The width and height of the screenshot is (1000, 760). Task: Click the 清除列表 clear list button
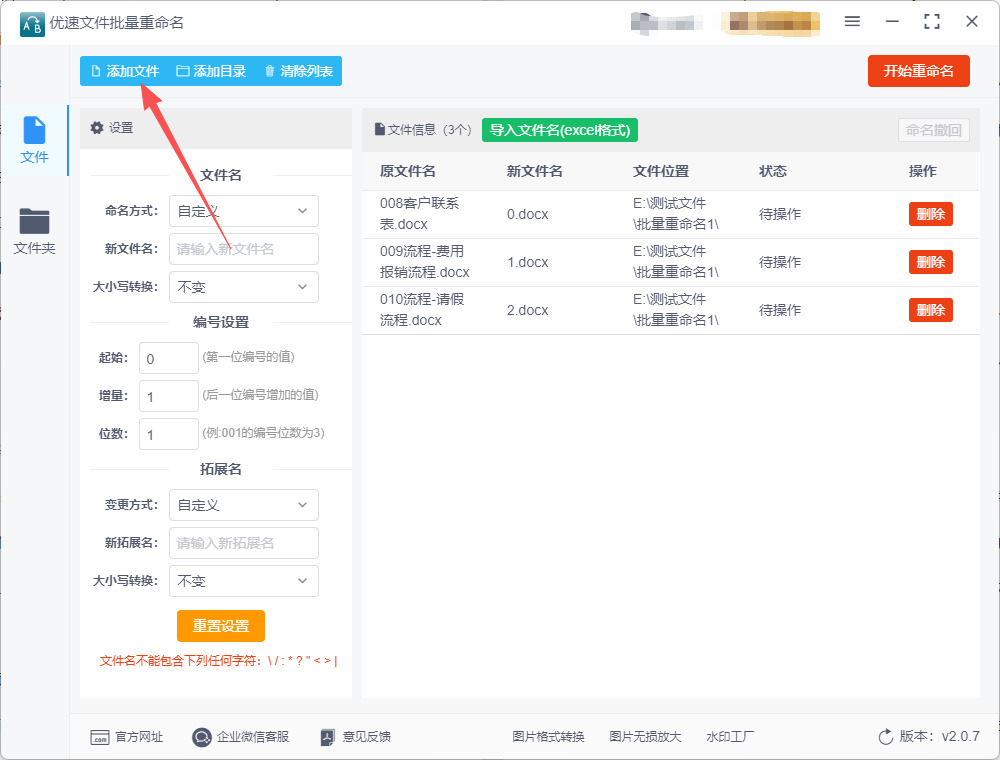tap(298, 71)
